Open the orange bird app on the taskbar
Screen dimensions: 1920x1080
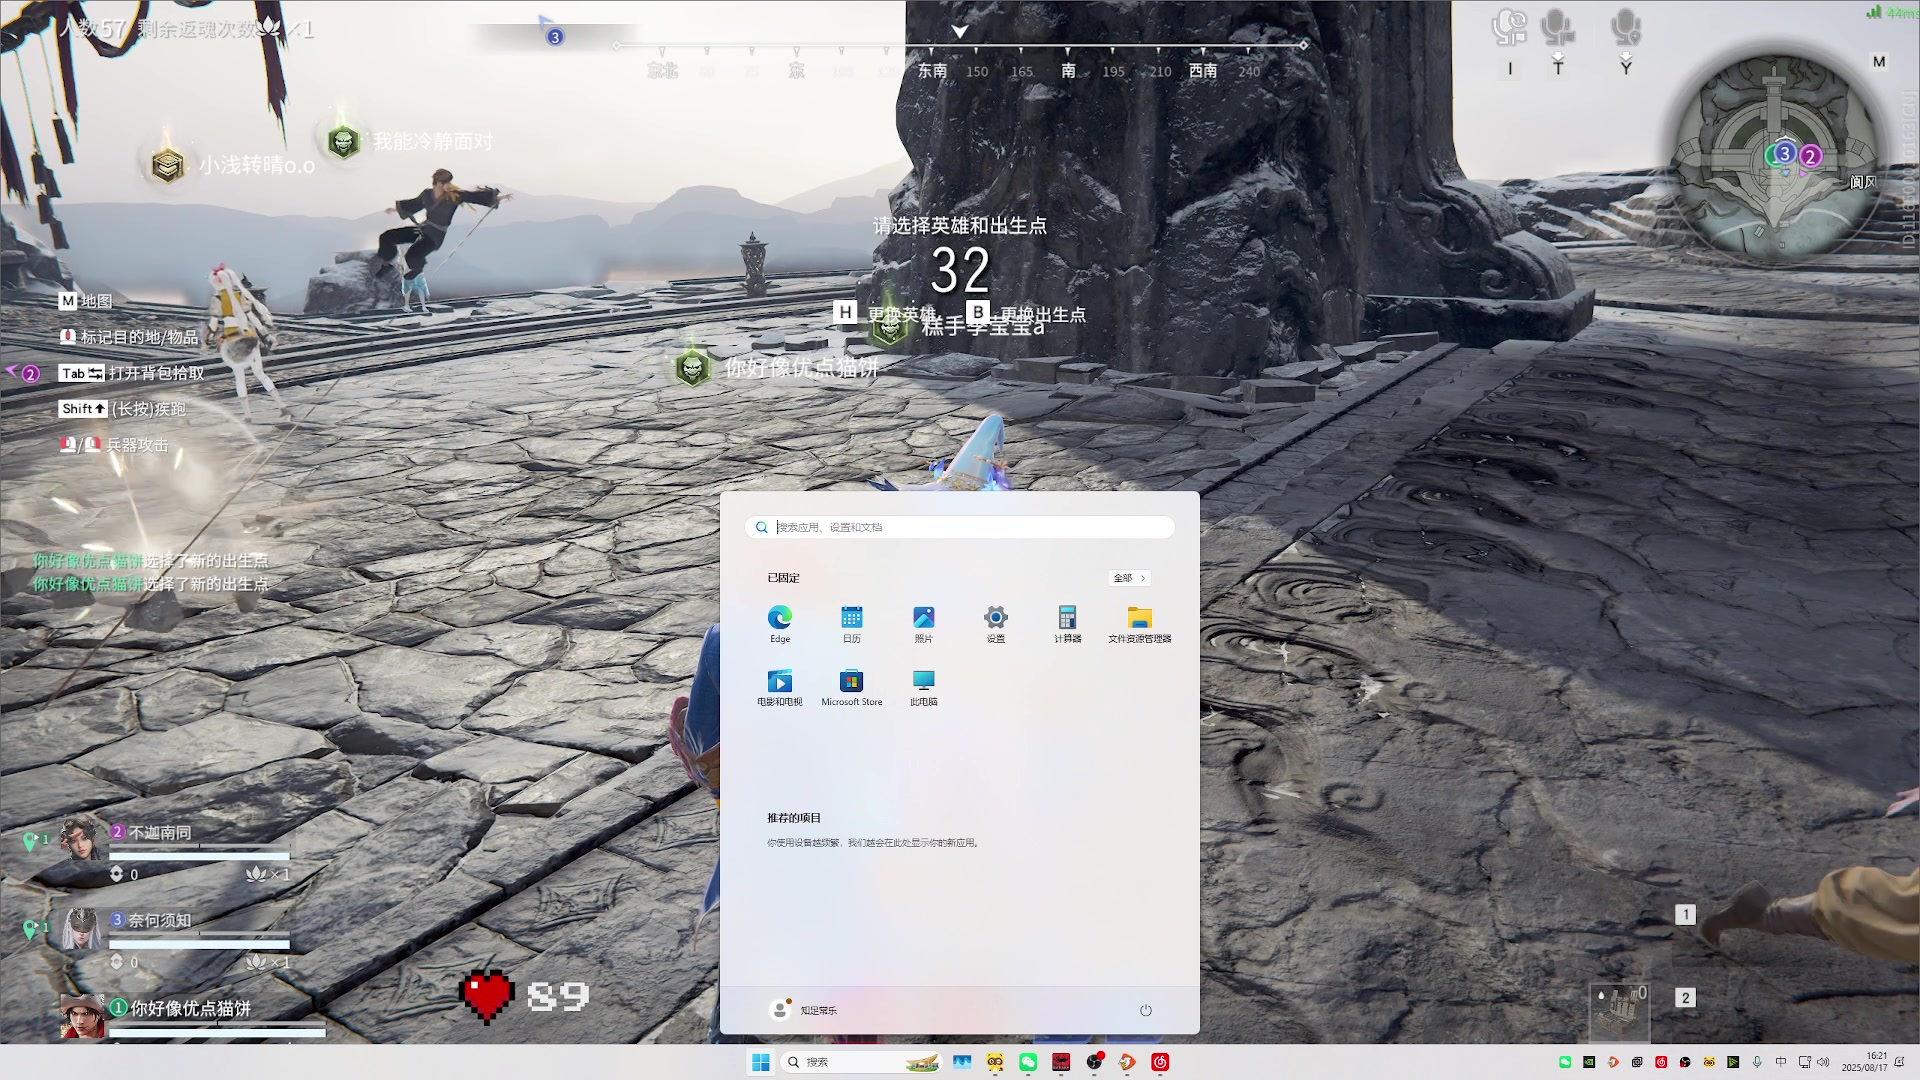click(1128, 1062)
